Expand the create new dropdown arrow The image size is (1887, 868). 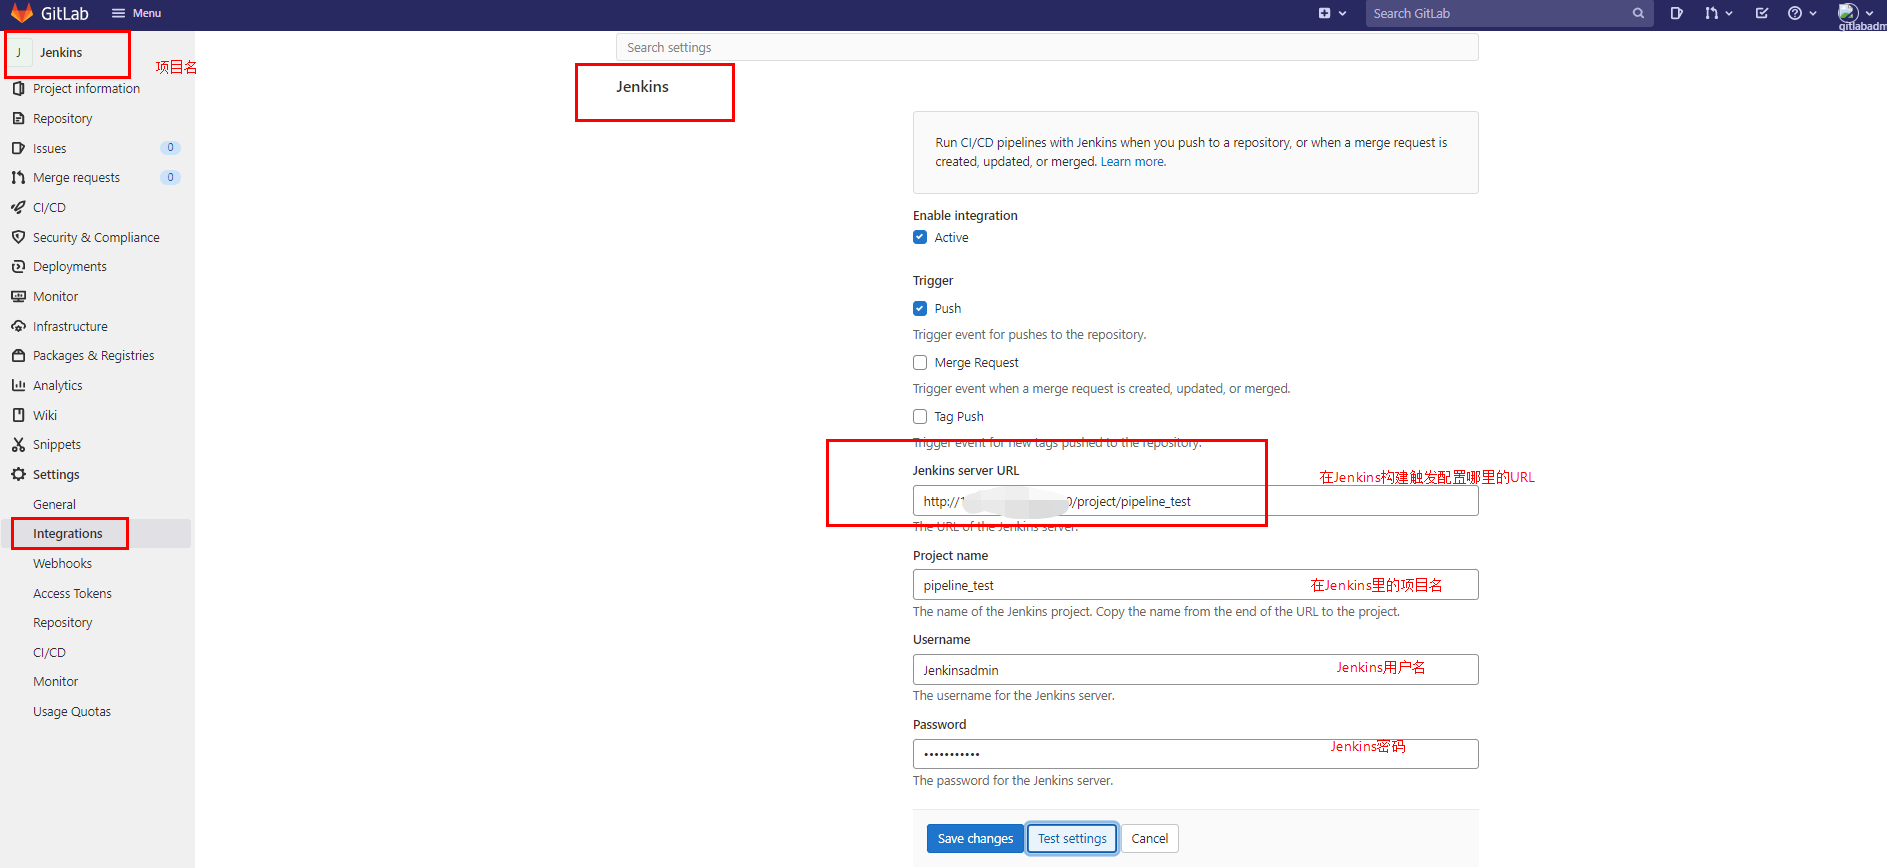[x=1342, y=13]
